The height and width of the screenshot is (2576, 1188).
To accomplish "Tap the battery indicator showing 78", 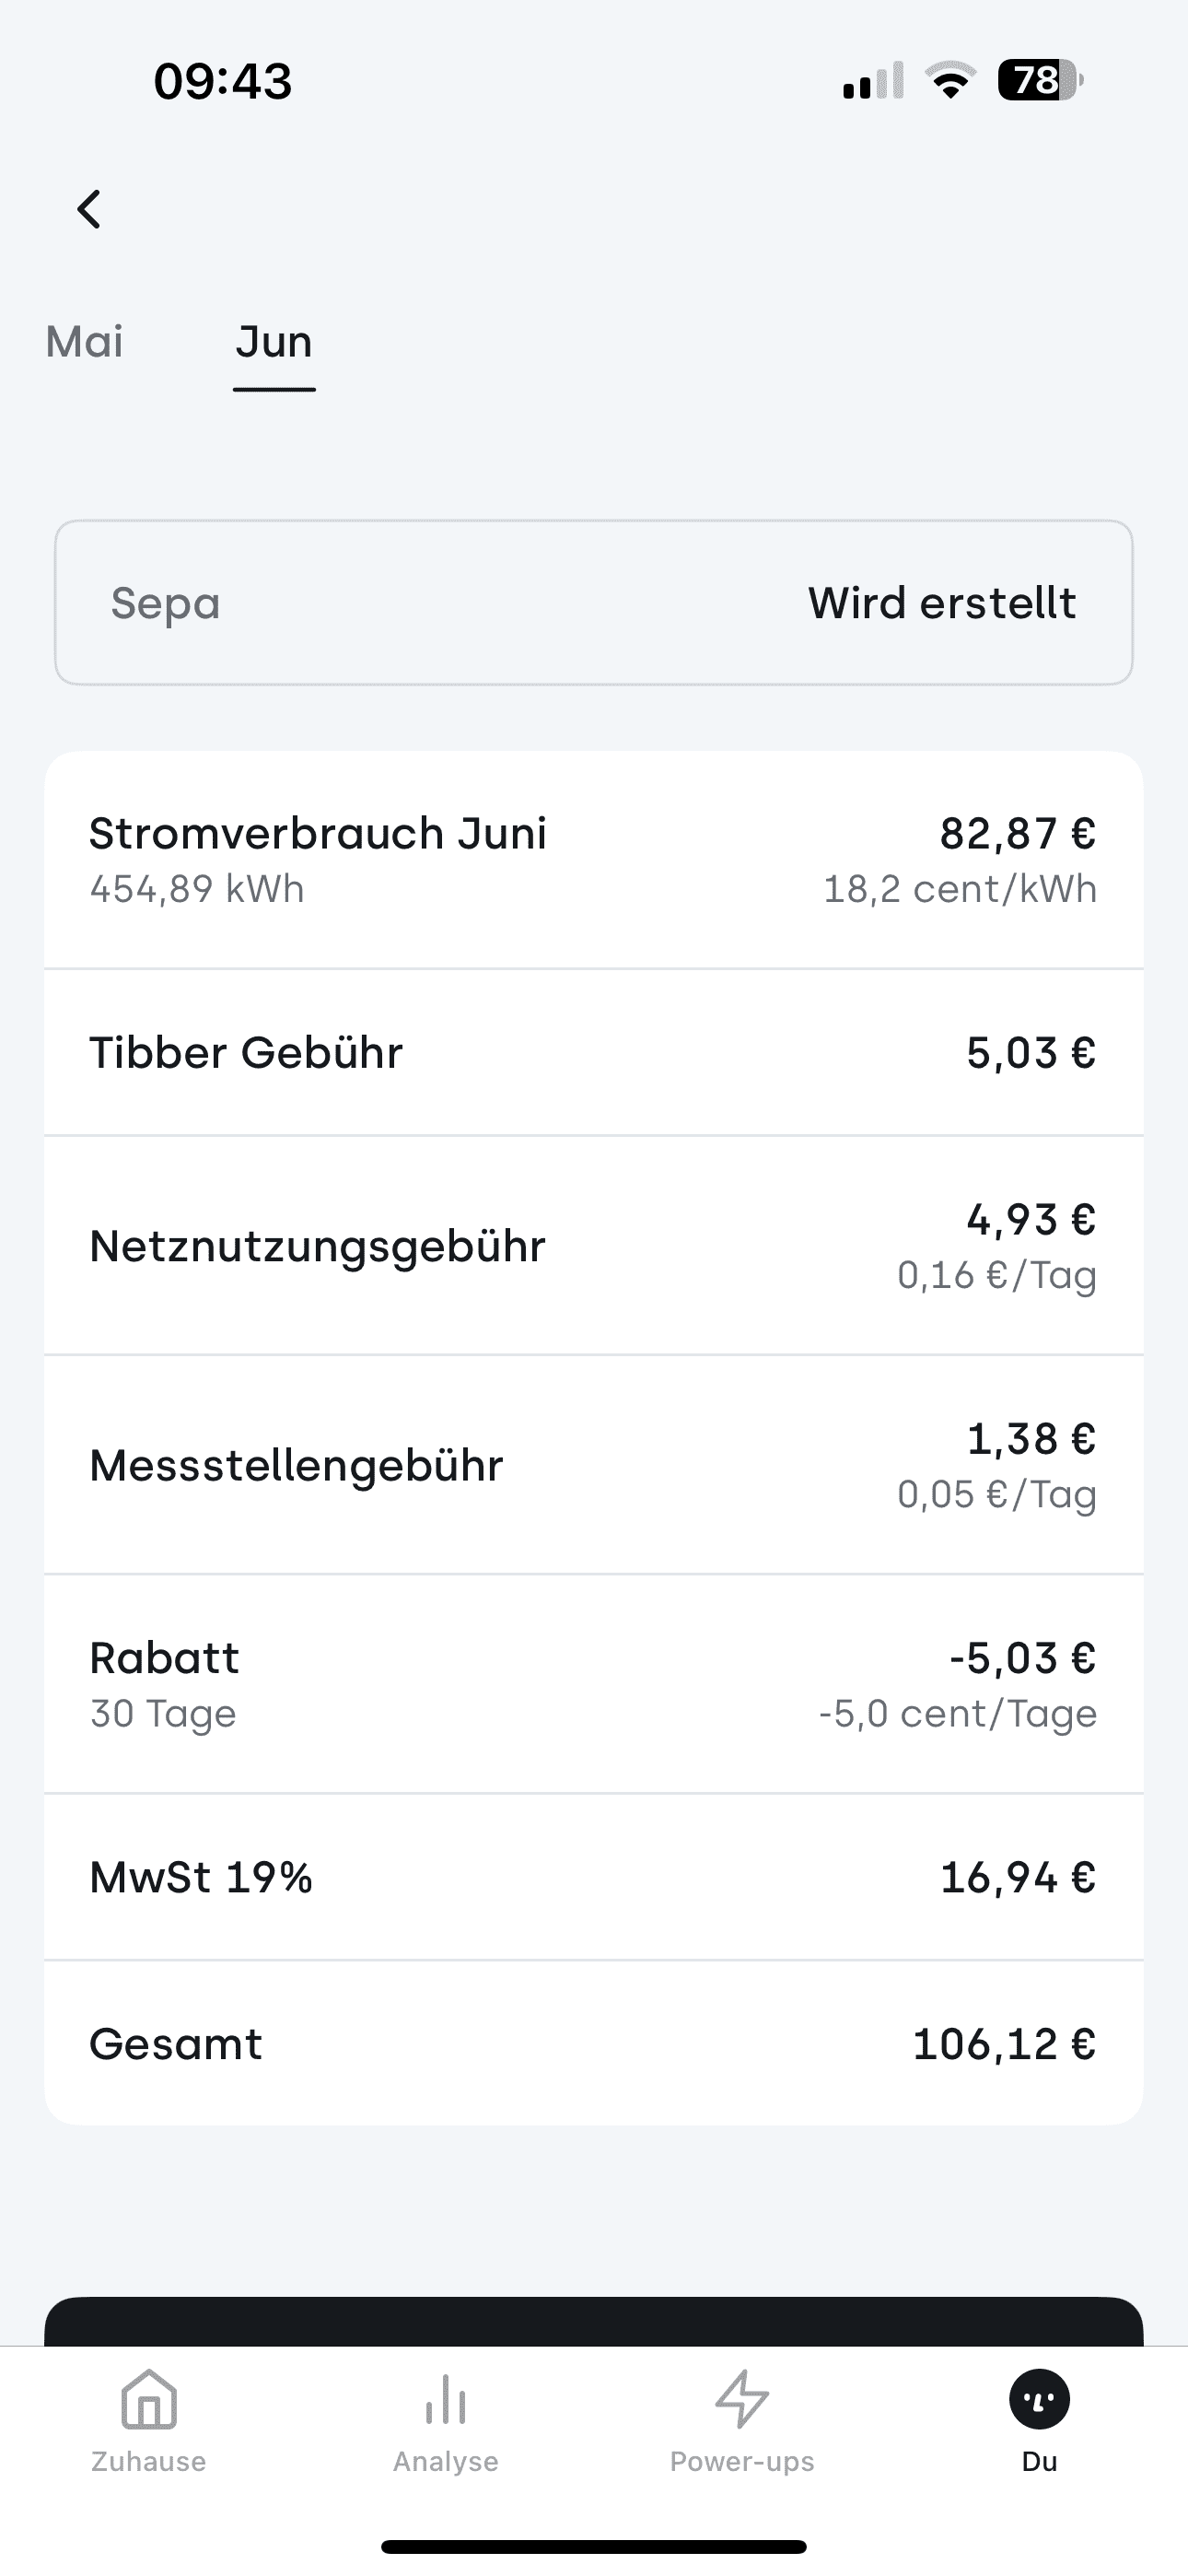I will (x=1040, y=80).
